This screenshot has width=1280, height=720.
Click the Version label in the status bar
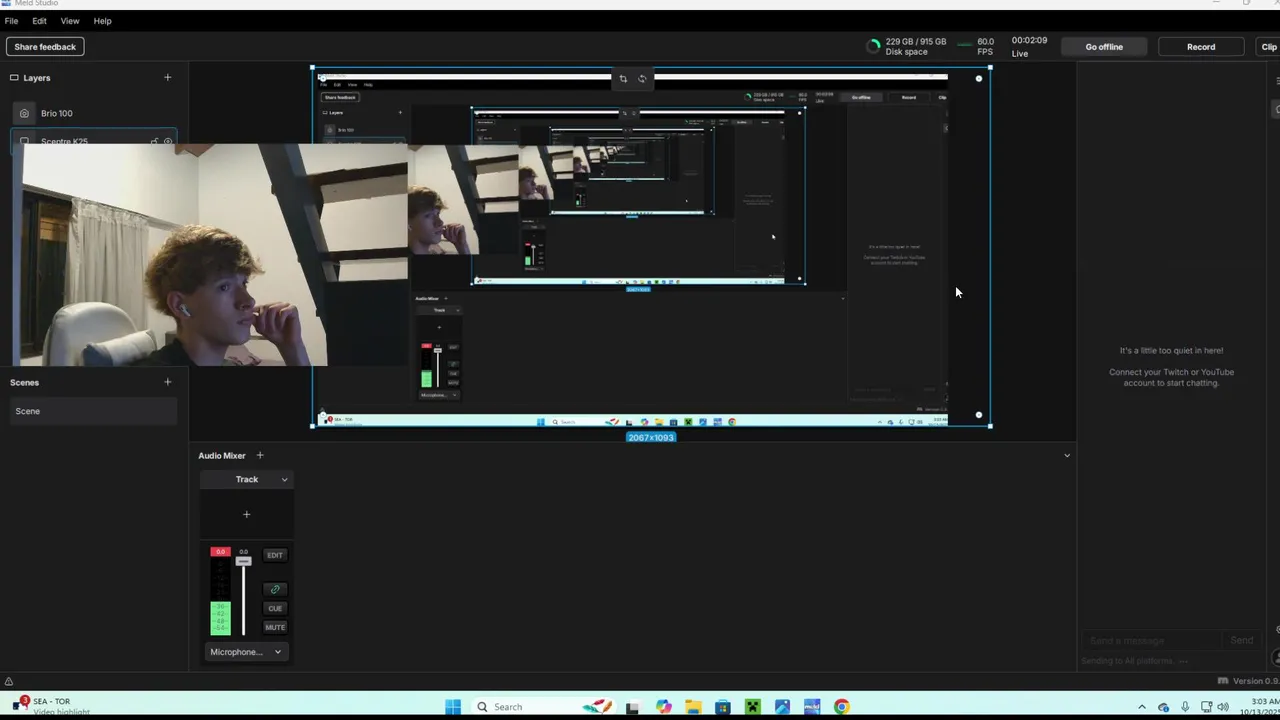[1254, 681]
